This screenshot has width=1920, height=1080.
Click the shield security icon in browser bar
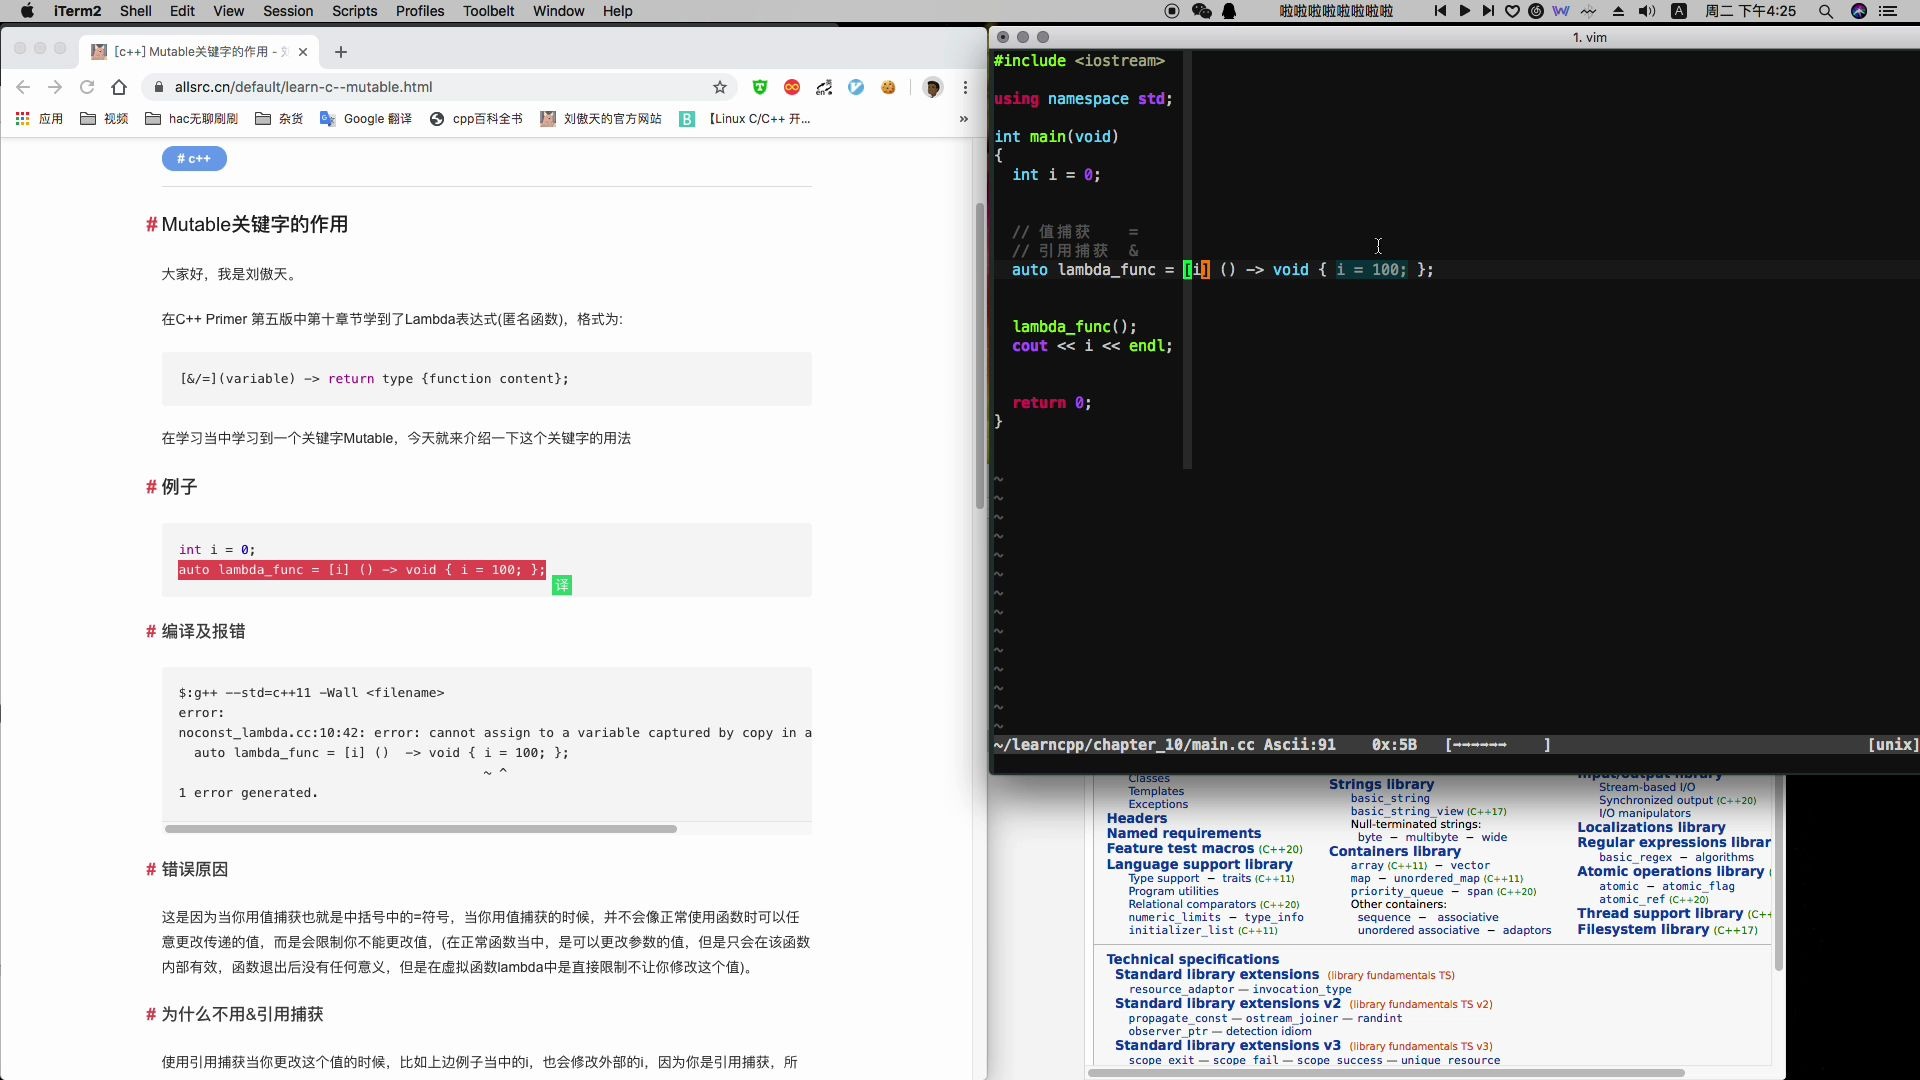[760, 86]
